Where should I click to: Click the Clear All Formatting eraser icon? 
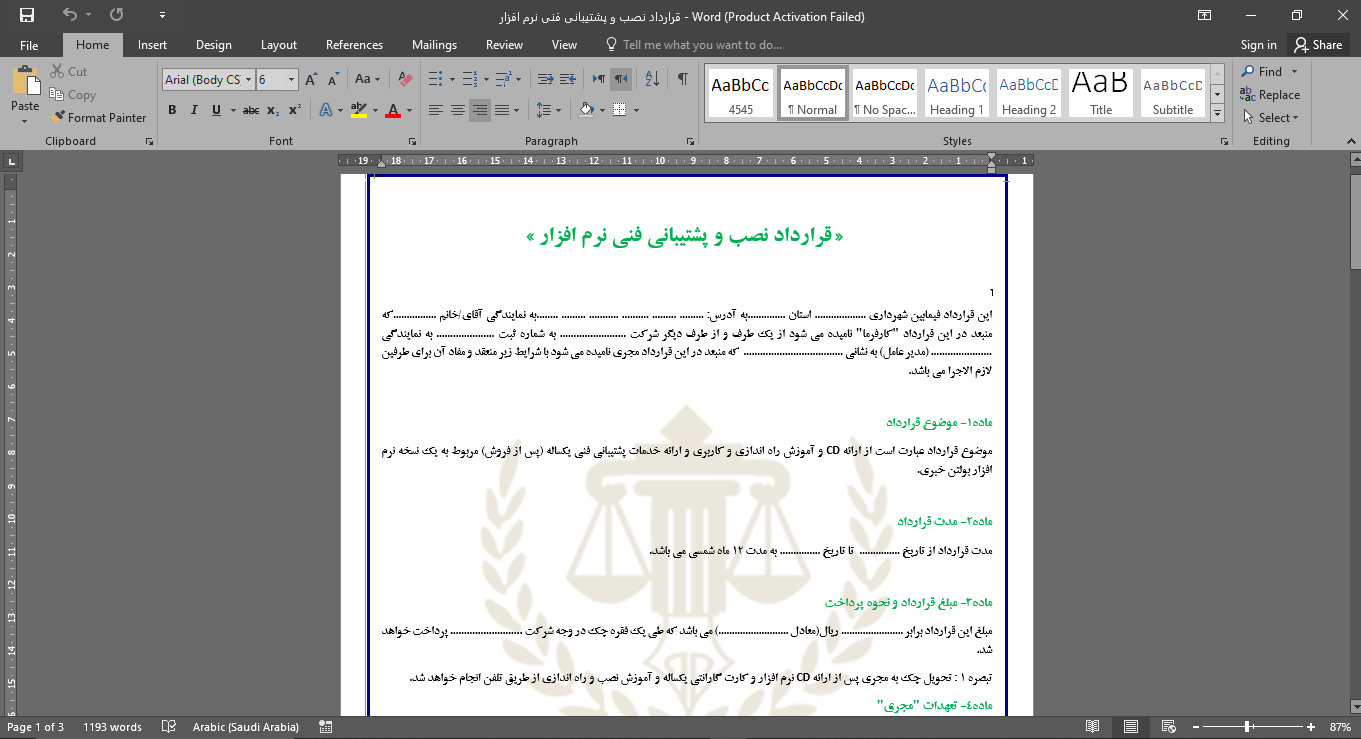pos(404,79)
